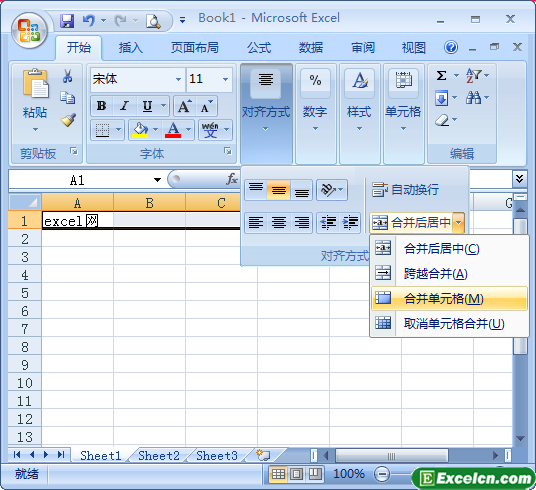
Task: Click the Cut scissors icon
Action: pyautogui.click(x=68, y=76)
